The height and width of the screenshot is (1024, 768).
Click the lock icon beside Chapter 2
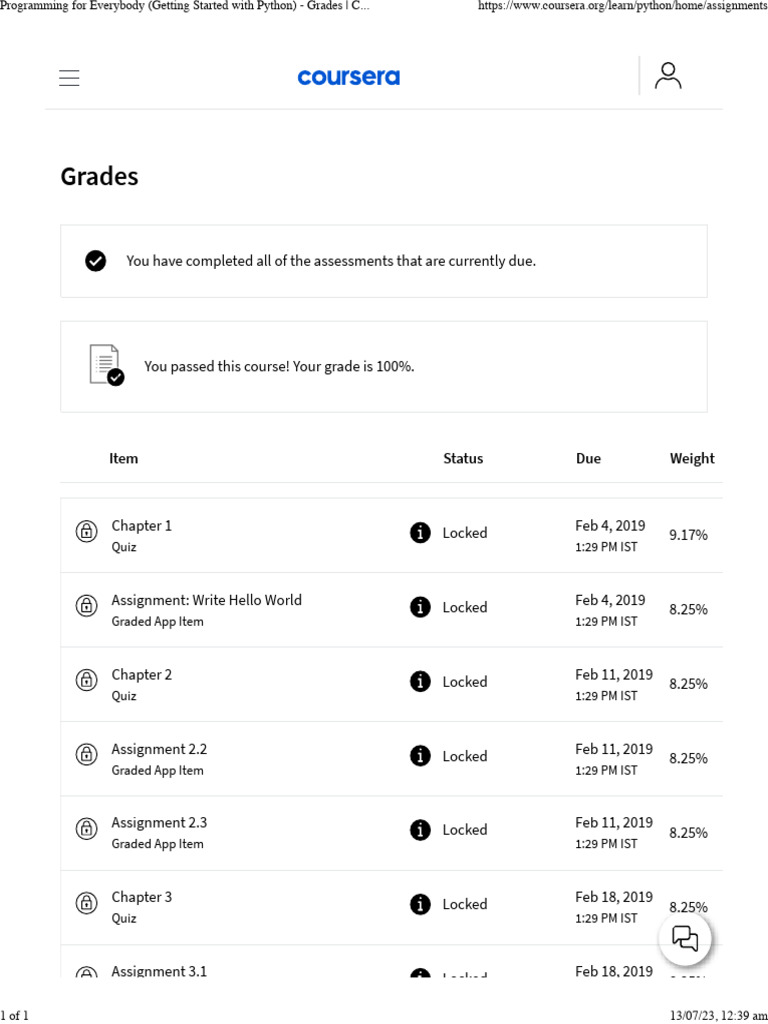[x=87, y=681]
